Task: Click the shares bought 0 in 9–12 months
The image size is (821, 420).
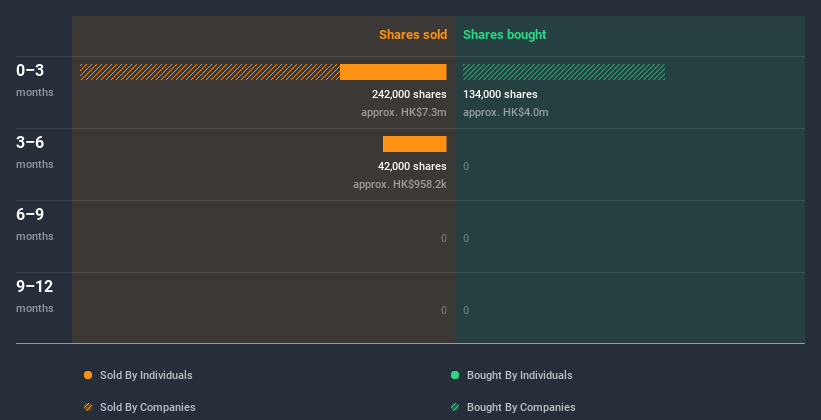Action: 466,310
